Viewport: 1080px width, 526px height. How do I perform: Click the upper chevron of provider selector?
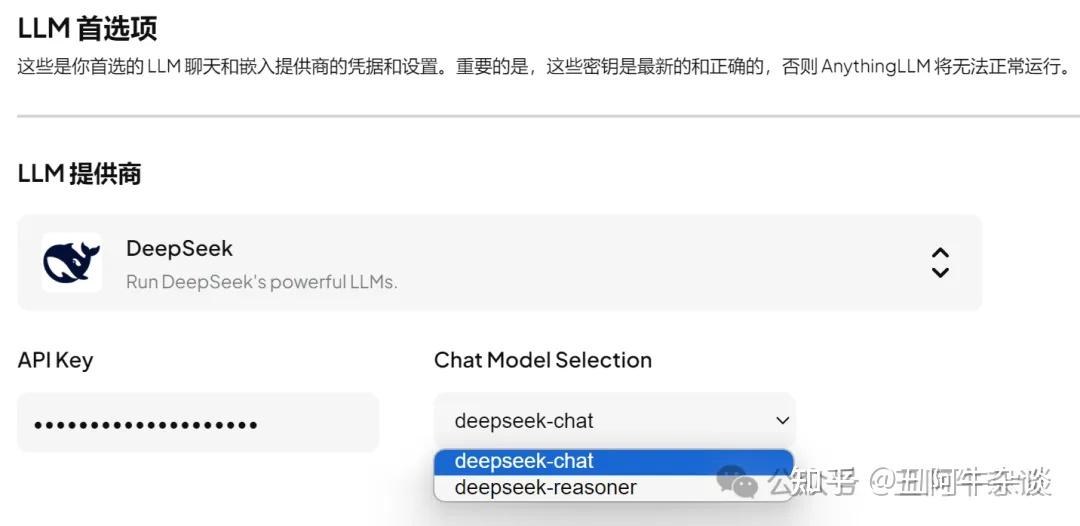click(940, 253)
